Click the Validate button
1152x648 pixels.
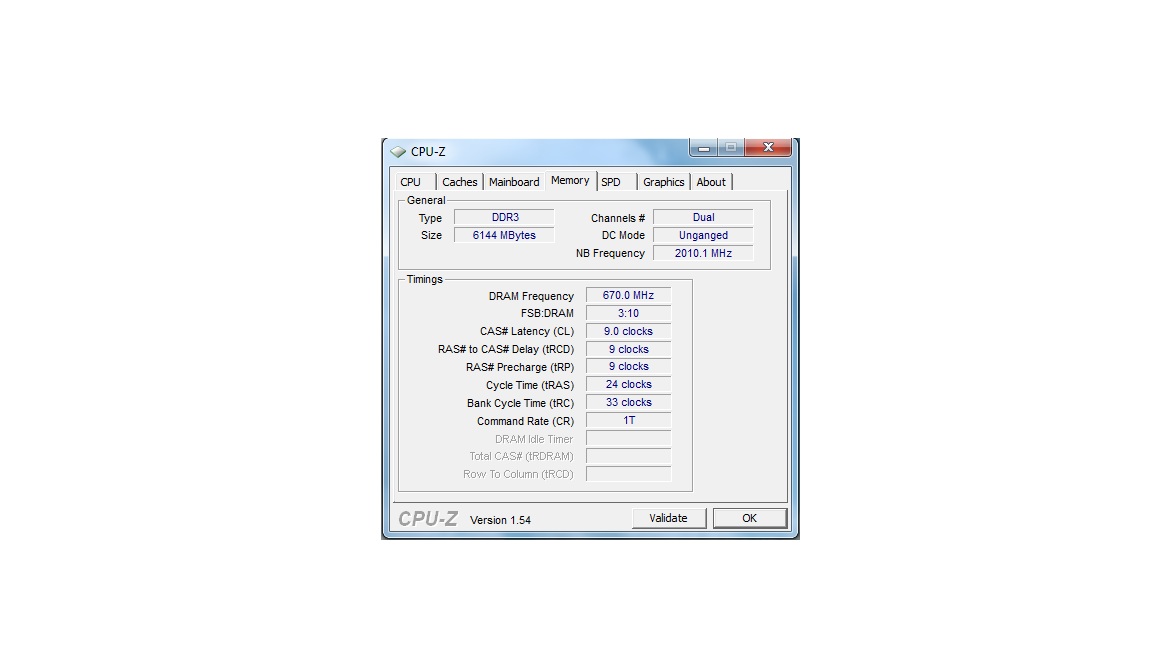[x=669, y=518]
